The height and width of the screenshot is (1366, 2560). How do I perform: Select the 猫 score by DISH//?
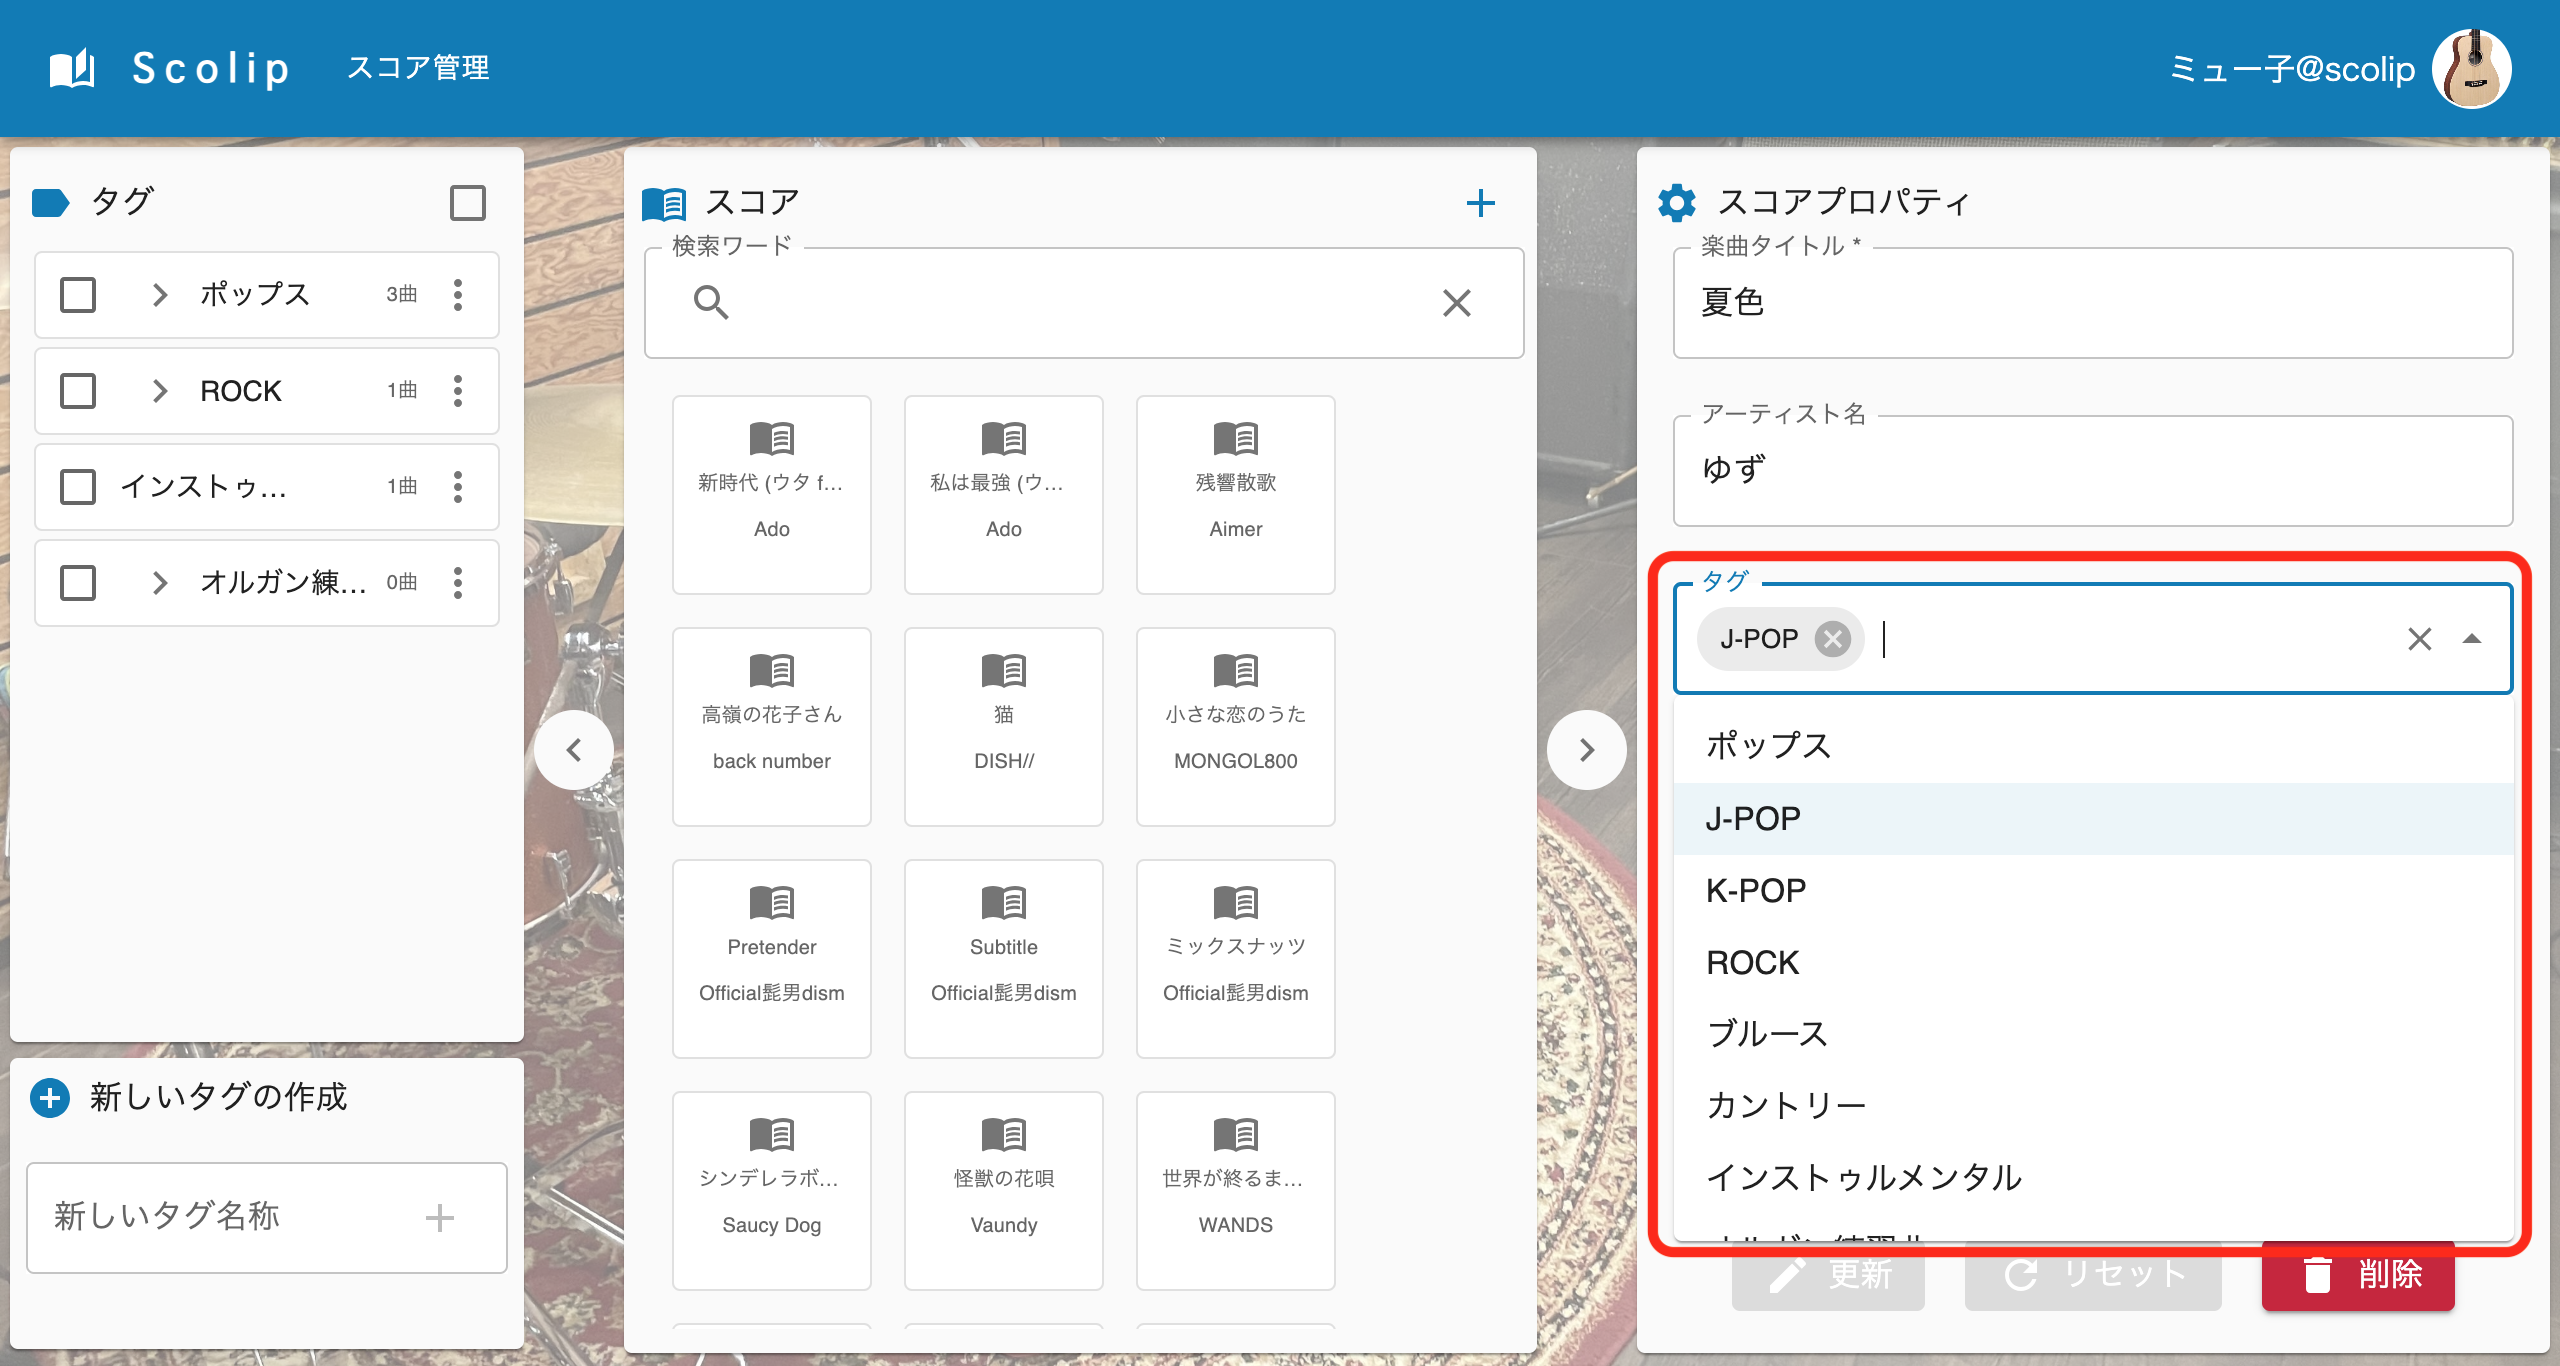1003,726
